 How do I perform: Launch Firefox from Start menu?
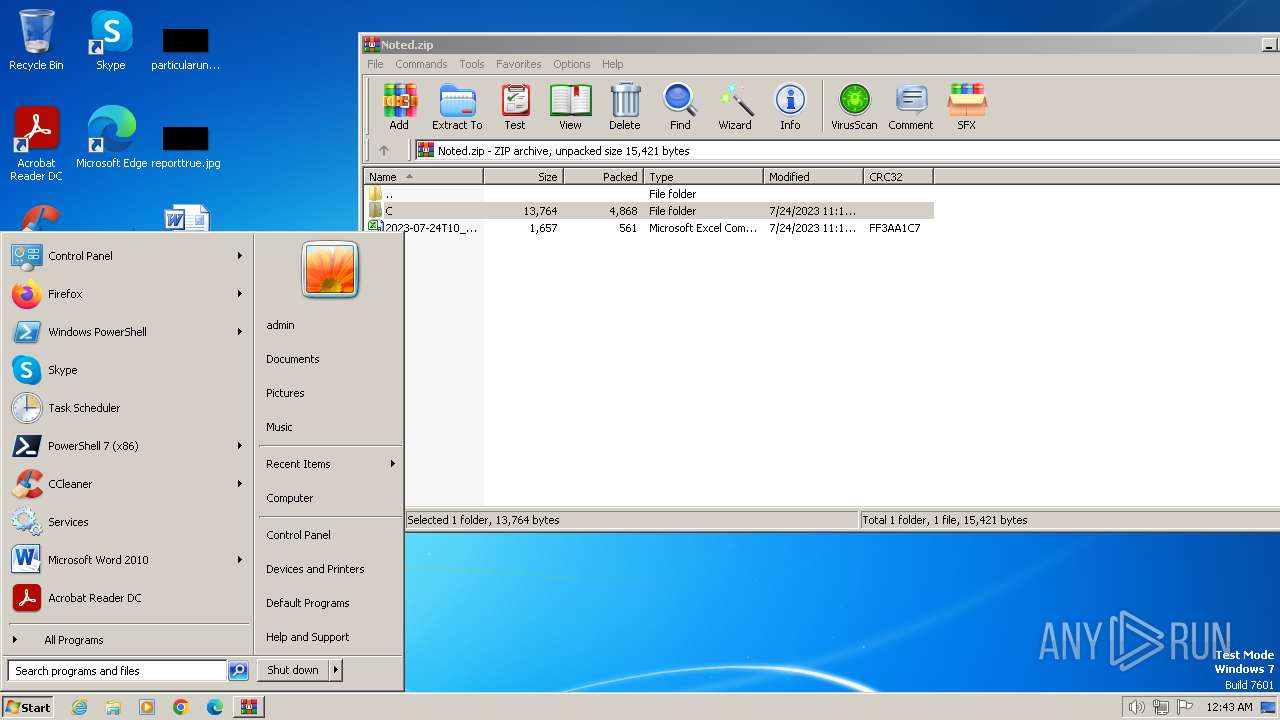click(127, 294)
